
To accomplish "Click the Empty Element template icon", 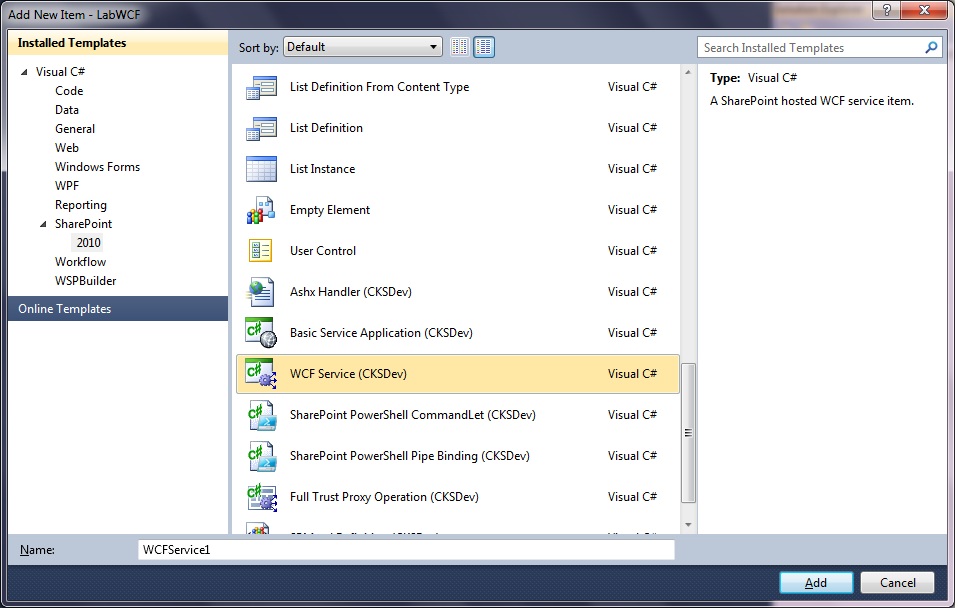I will click(x=261, y=210).
